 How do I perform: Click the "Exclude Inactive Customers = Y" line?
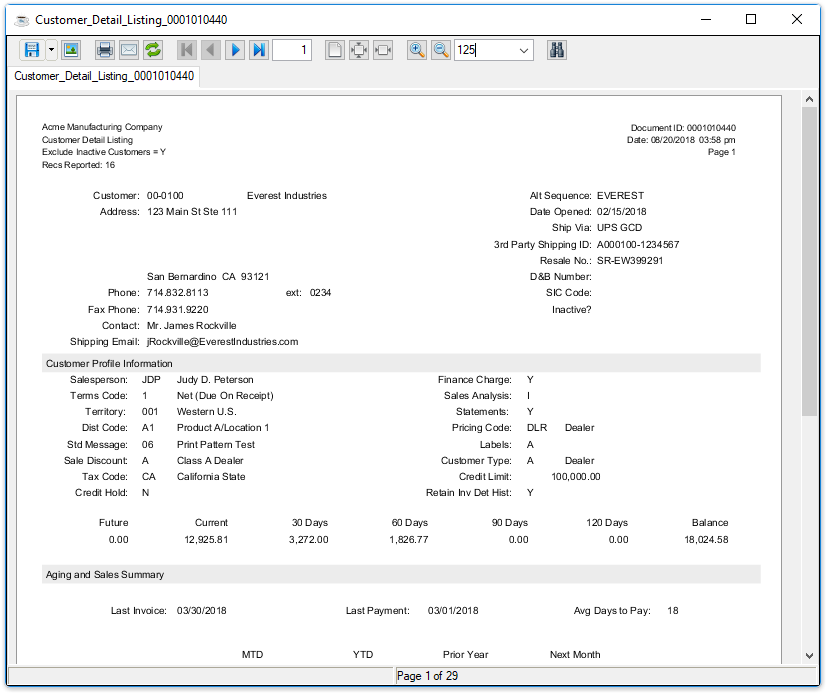tap(104, 152)
